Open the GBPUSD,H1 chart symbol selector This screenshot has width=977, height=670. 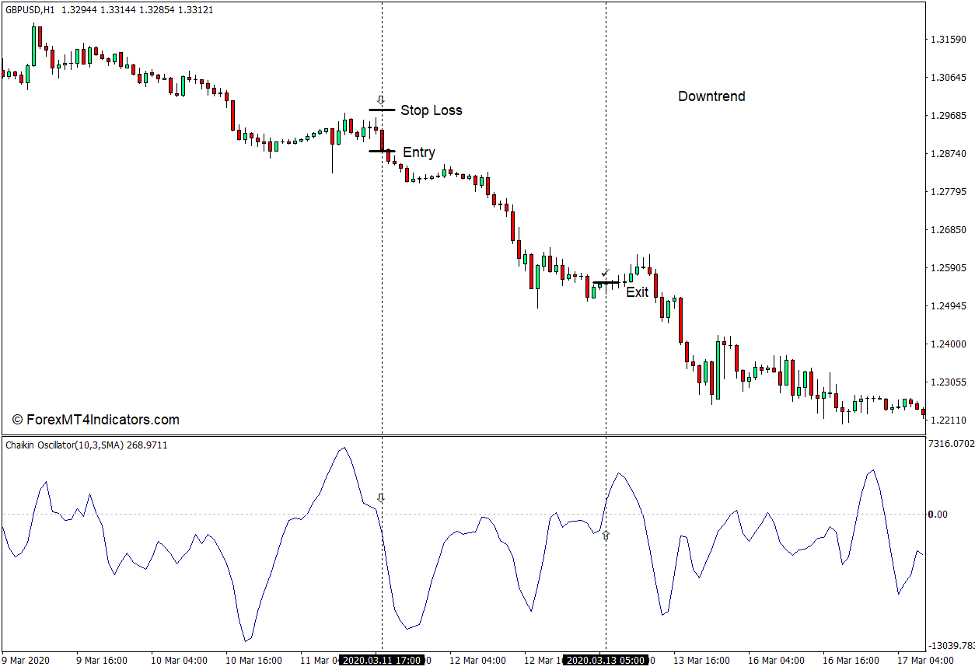[30, 10]
